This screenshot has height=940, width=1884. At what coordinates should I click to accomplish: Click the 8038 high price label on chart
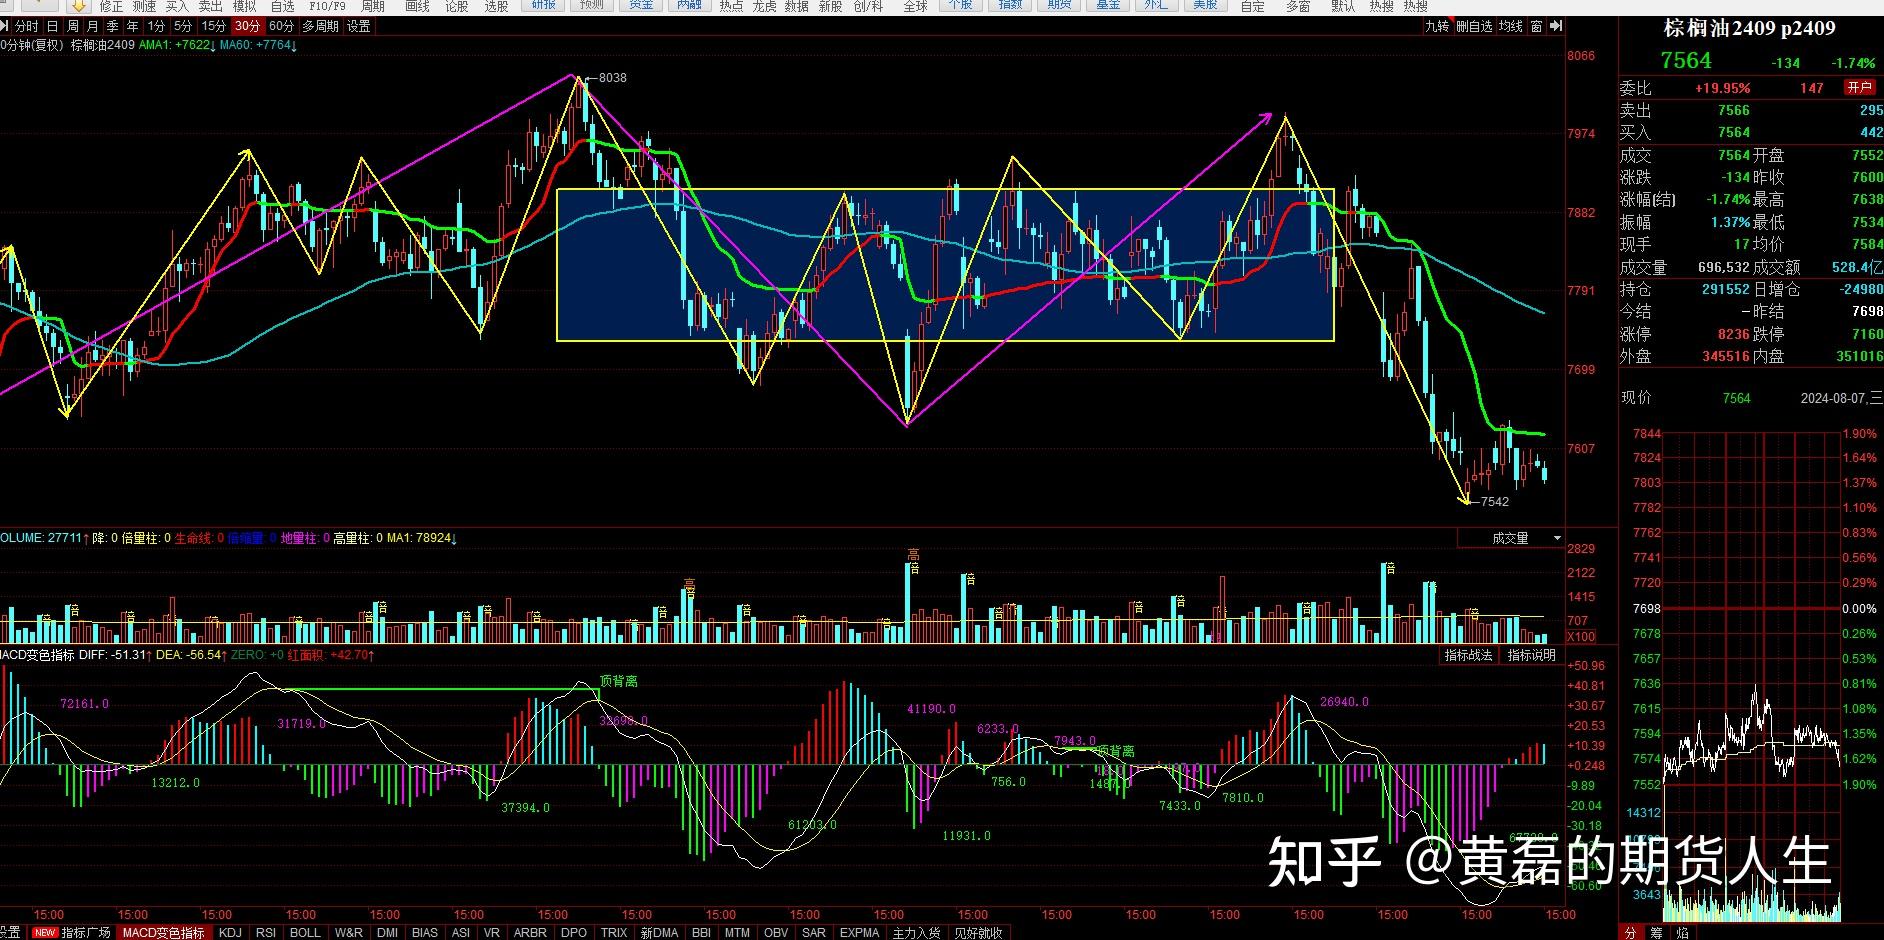[612, 78]
